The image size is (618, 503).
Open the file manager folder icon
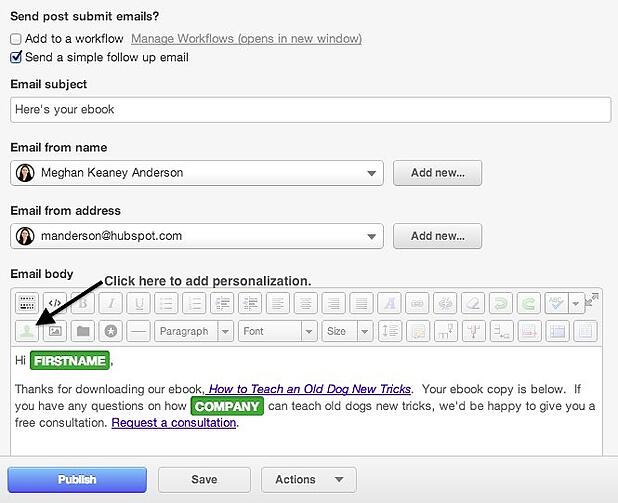83,331
